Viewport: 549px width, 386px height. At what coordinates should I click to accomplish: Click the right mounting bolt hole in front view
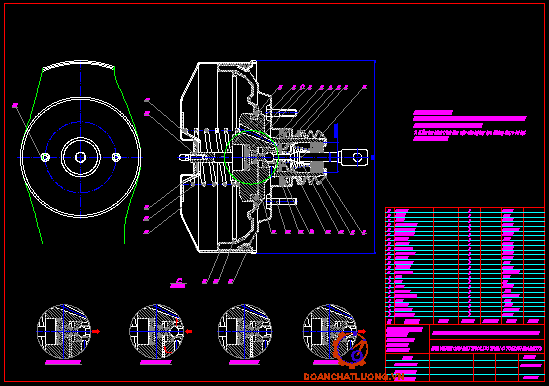tap(116, 157)
